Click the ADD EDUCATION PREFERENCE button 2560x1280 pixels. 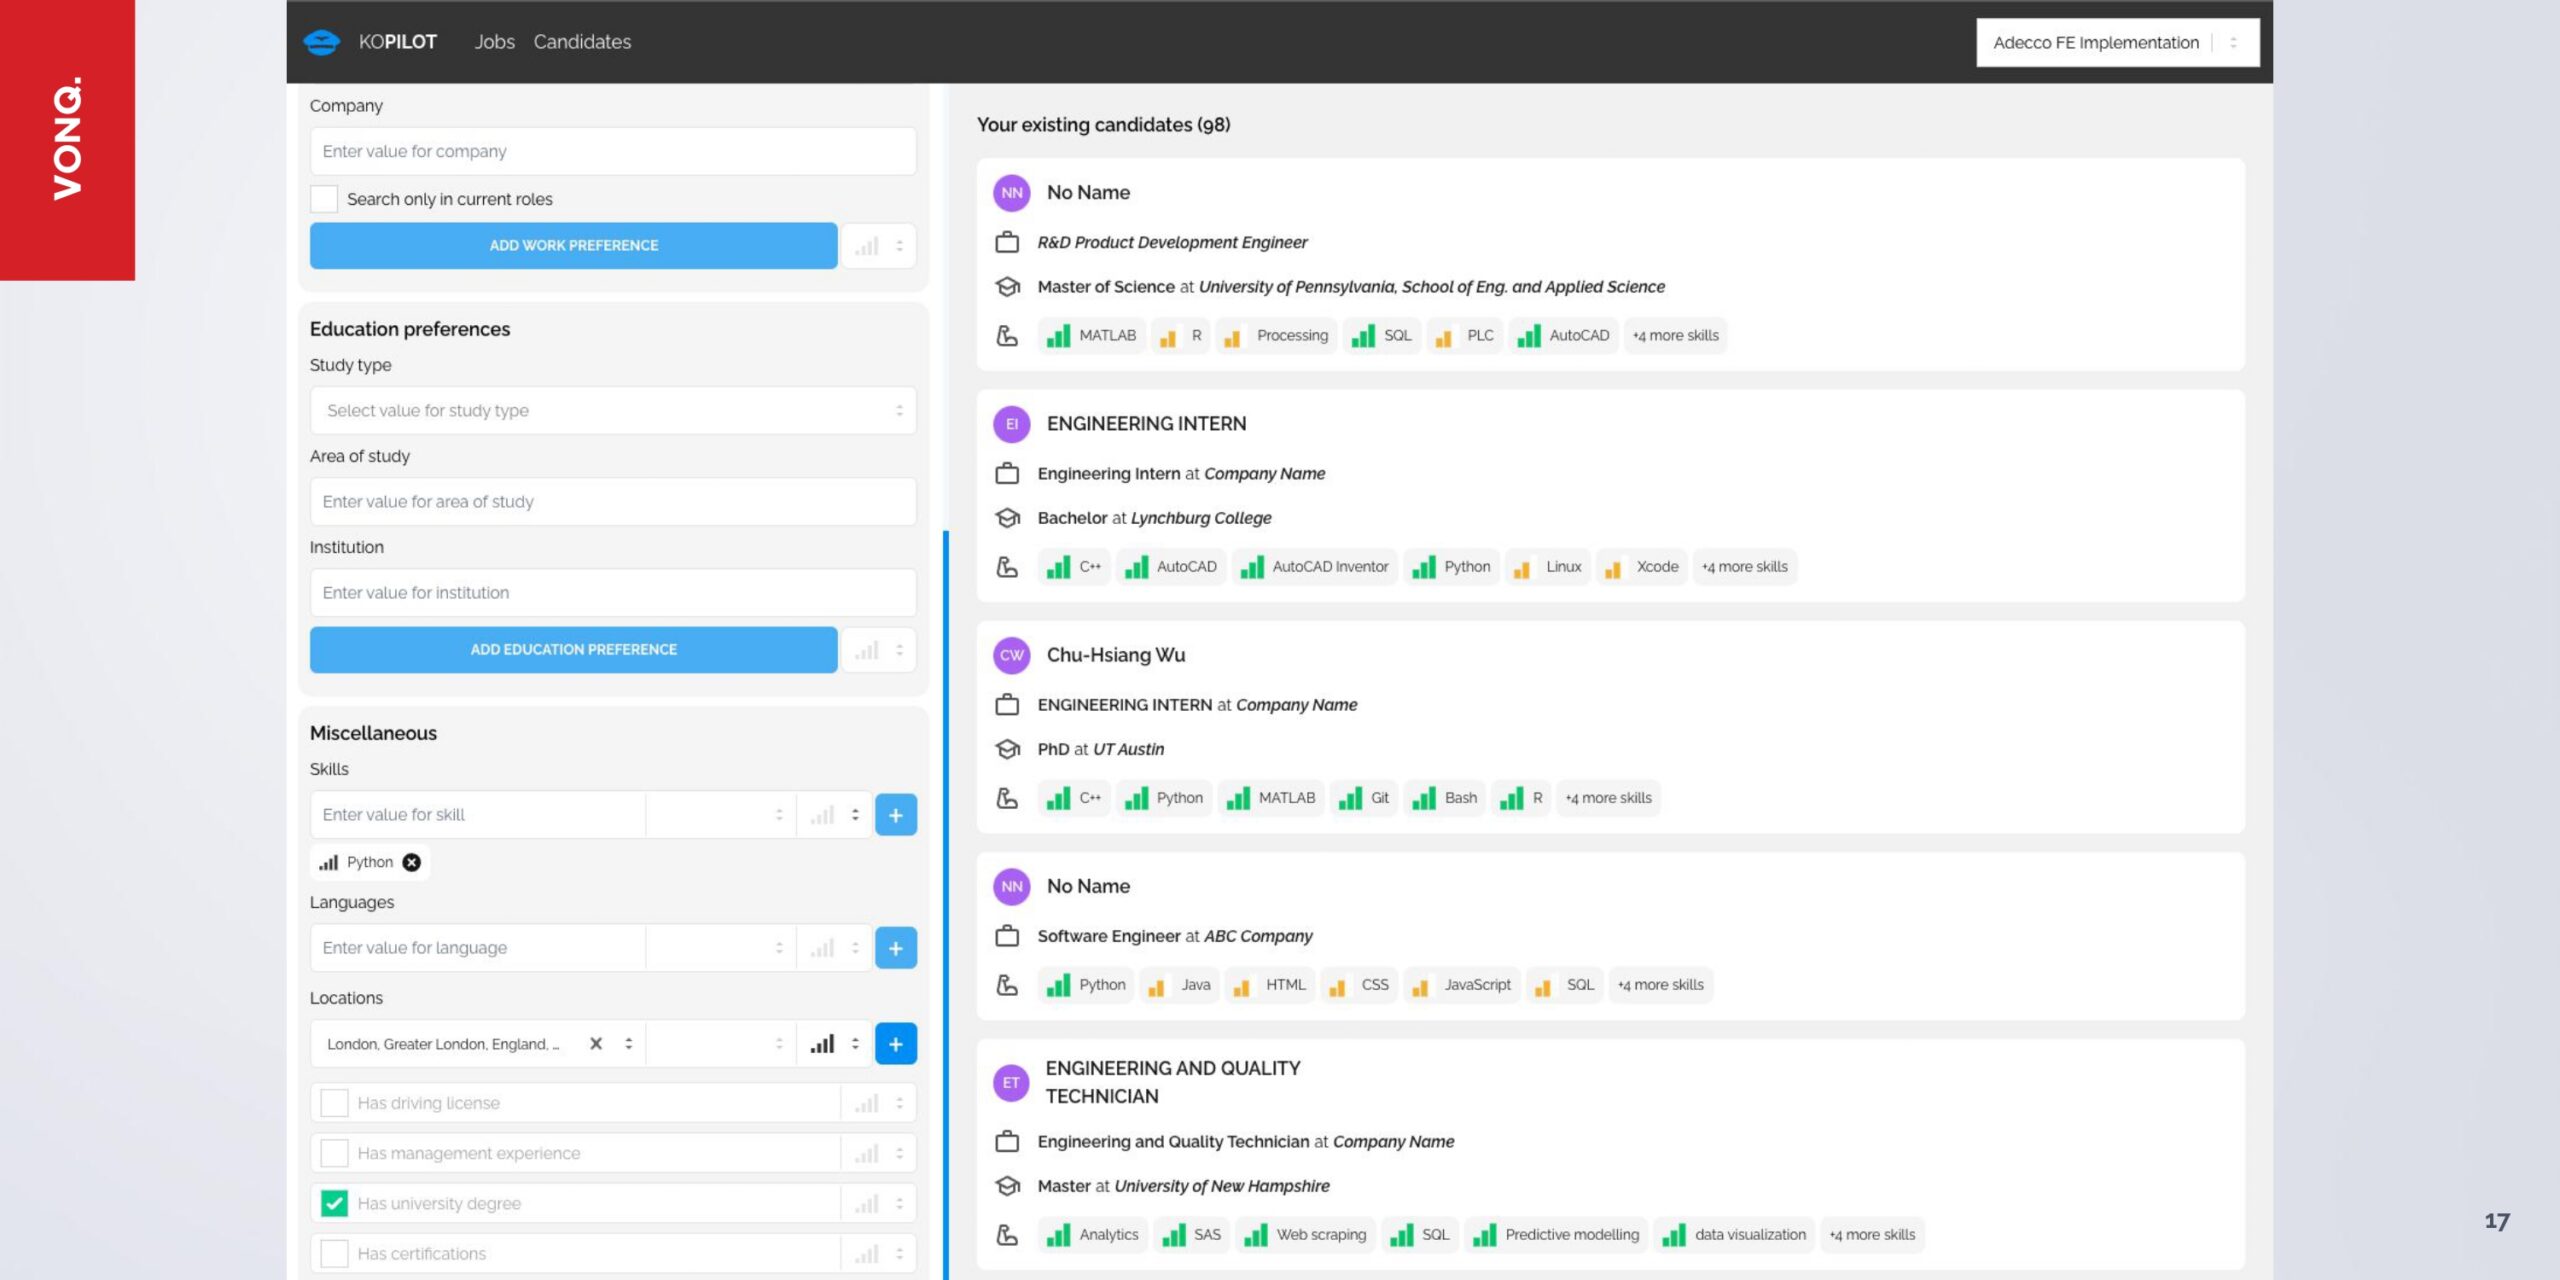pos(572,649)
